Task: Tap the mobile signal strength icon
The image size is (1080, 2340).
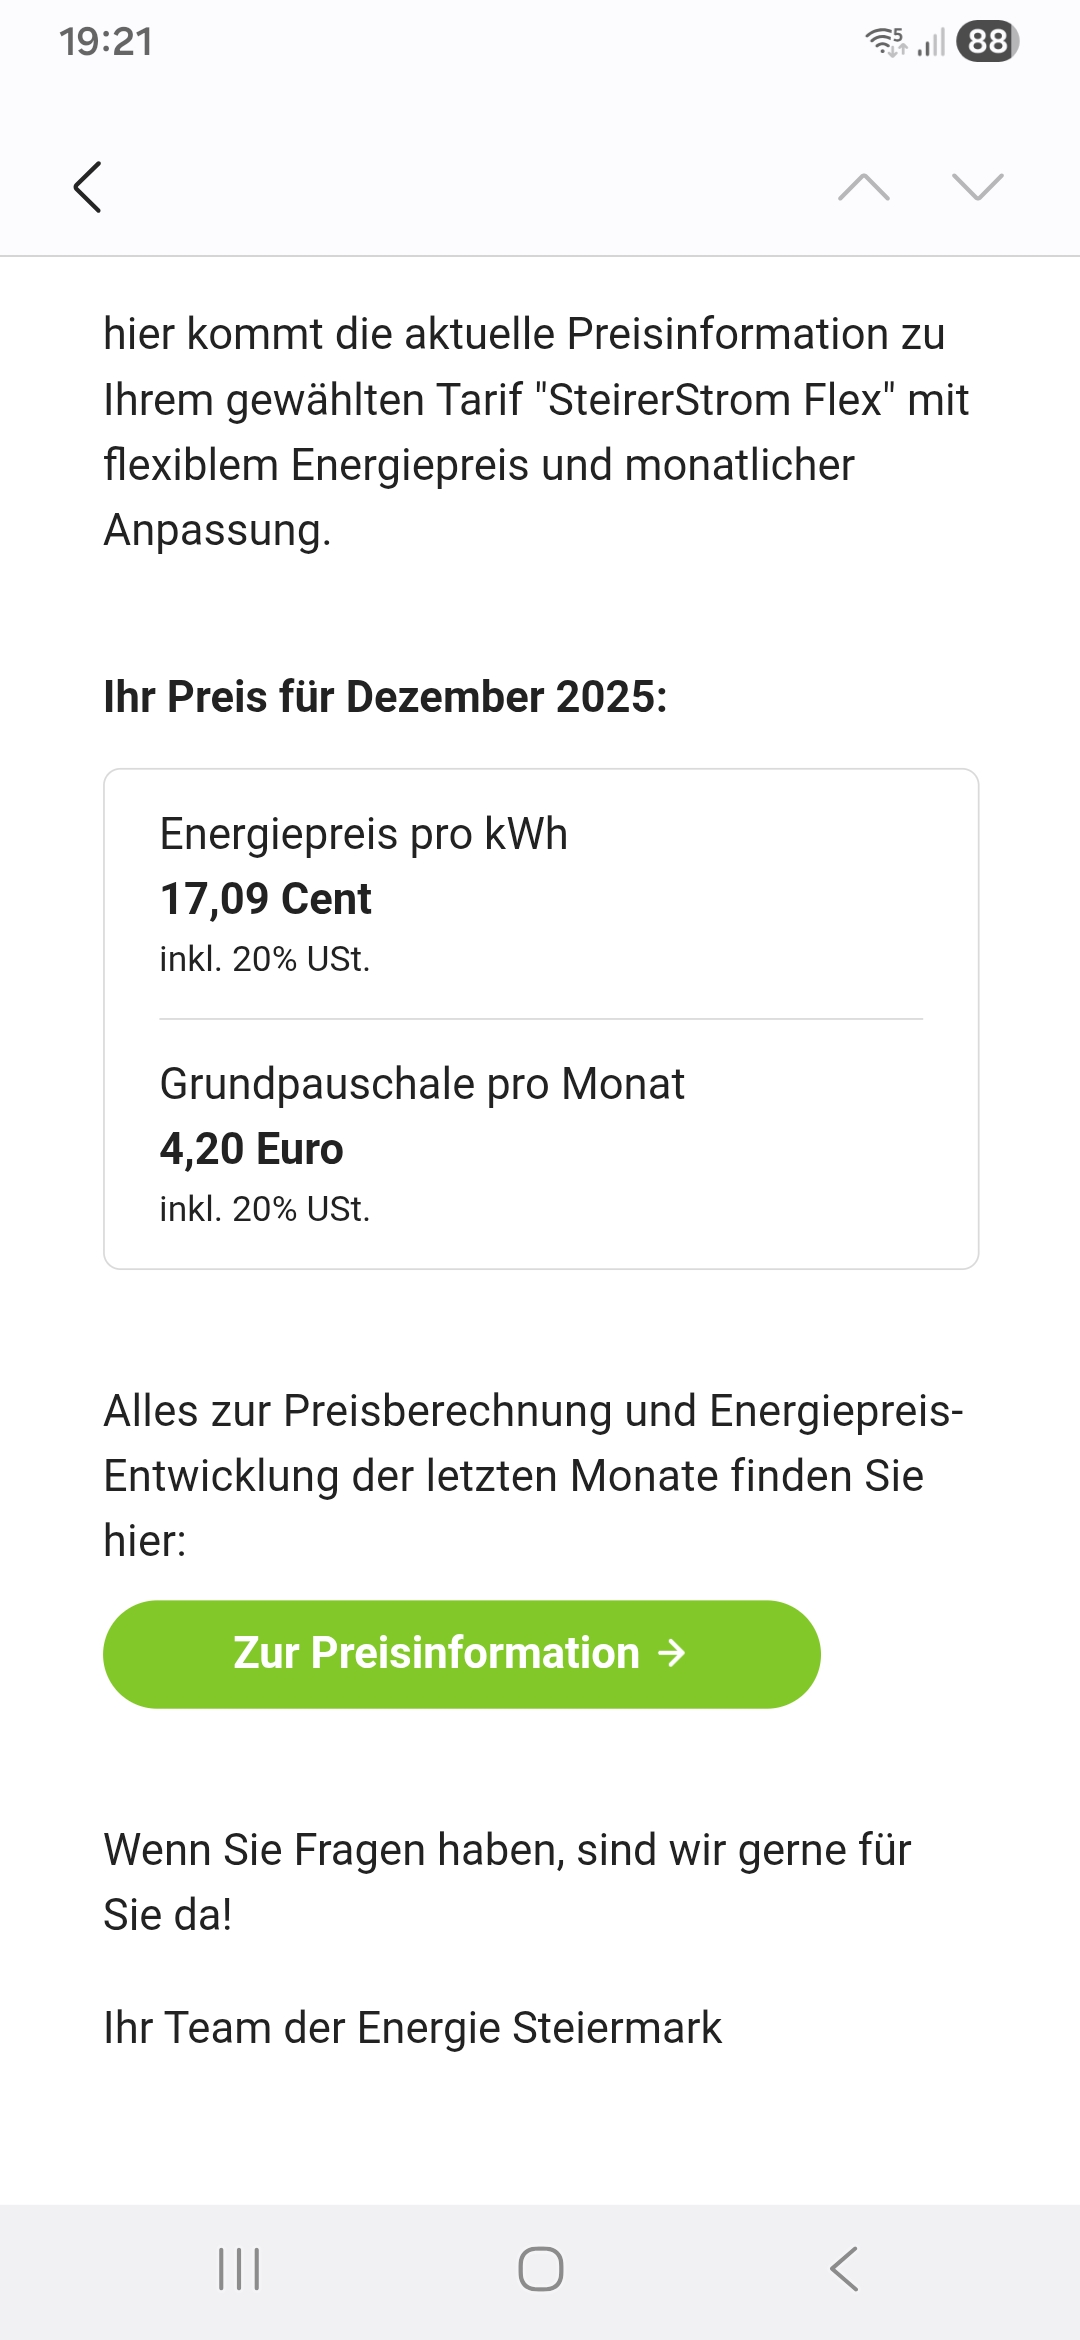Action: coord(931,43)
